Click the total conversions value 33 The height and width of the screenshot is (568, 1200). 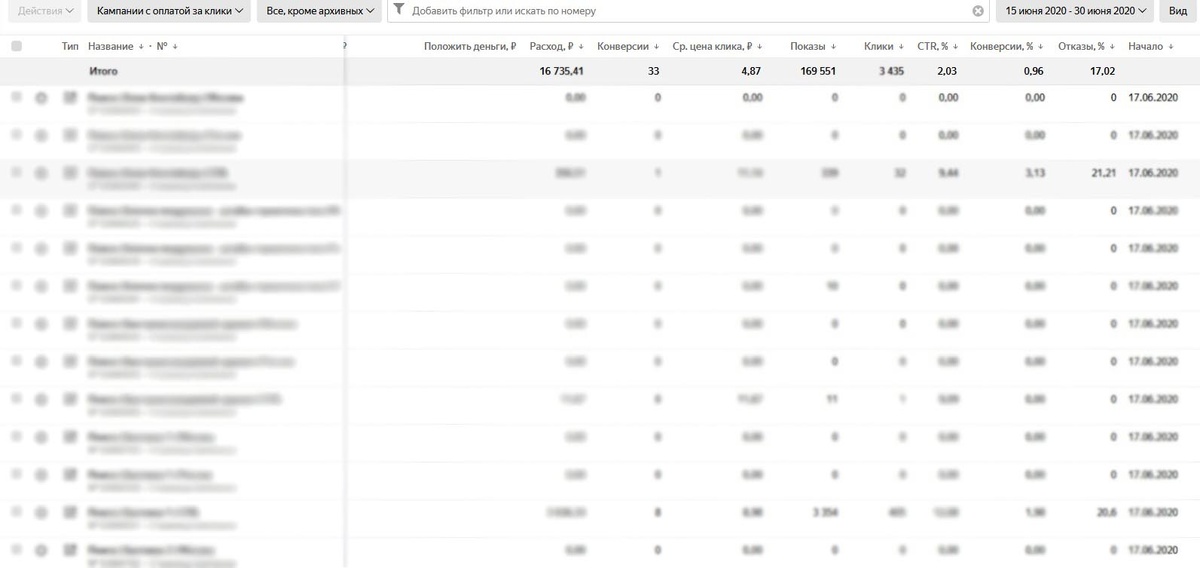[654, 72]
